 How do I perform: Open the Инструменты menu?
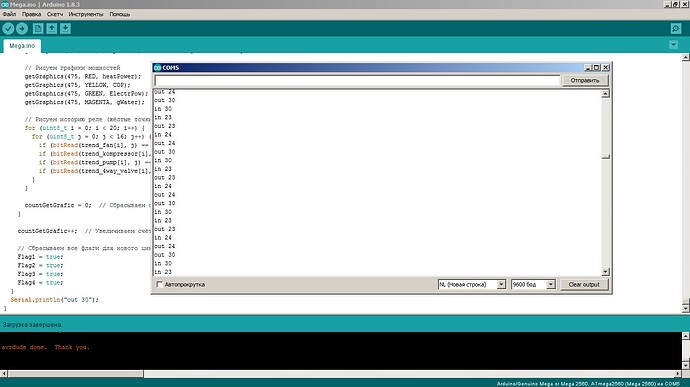86,14
